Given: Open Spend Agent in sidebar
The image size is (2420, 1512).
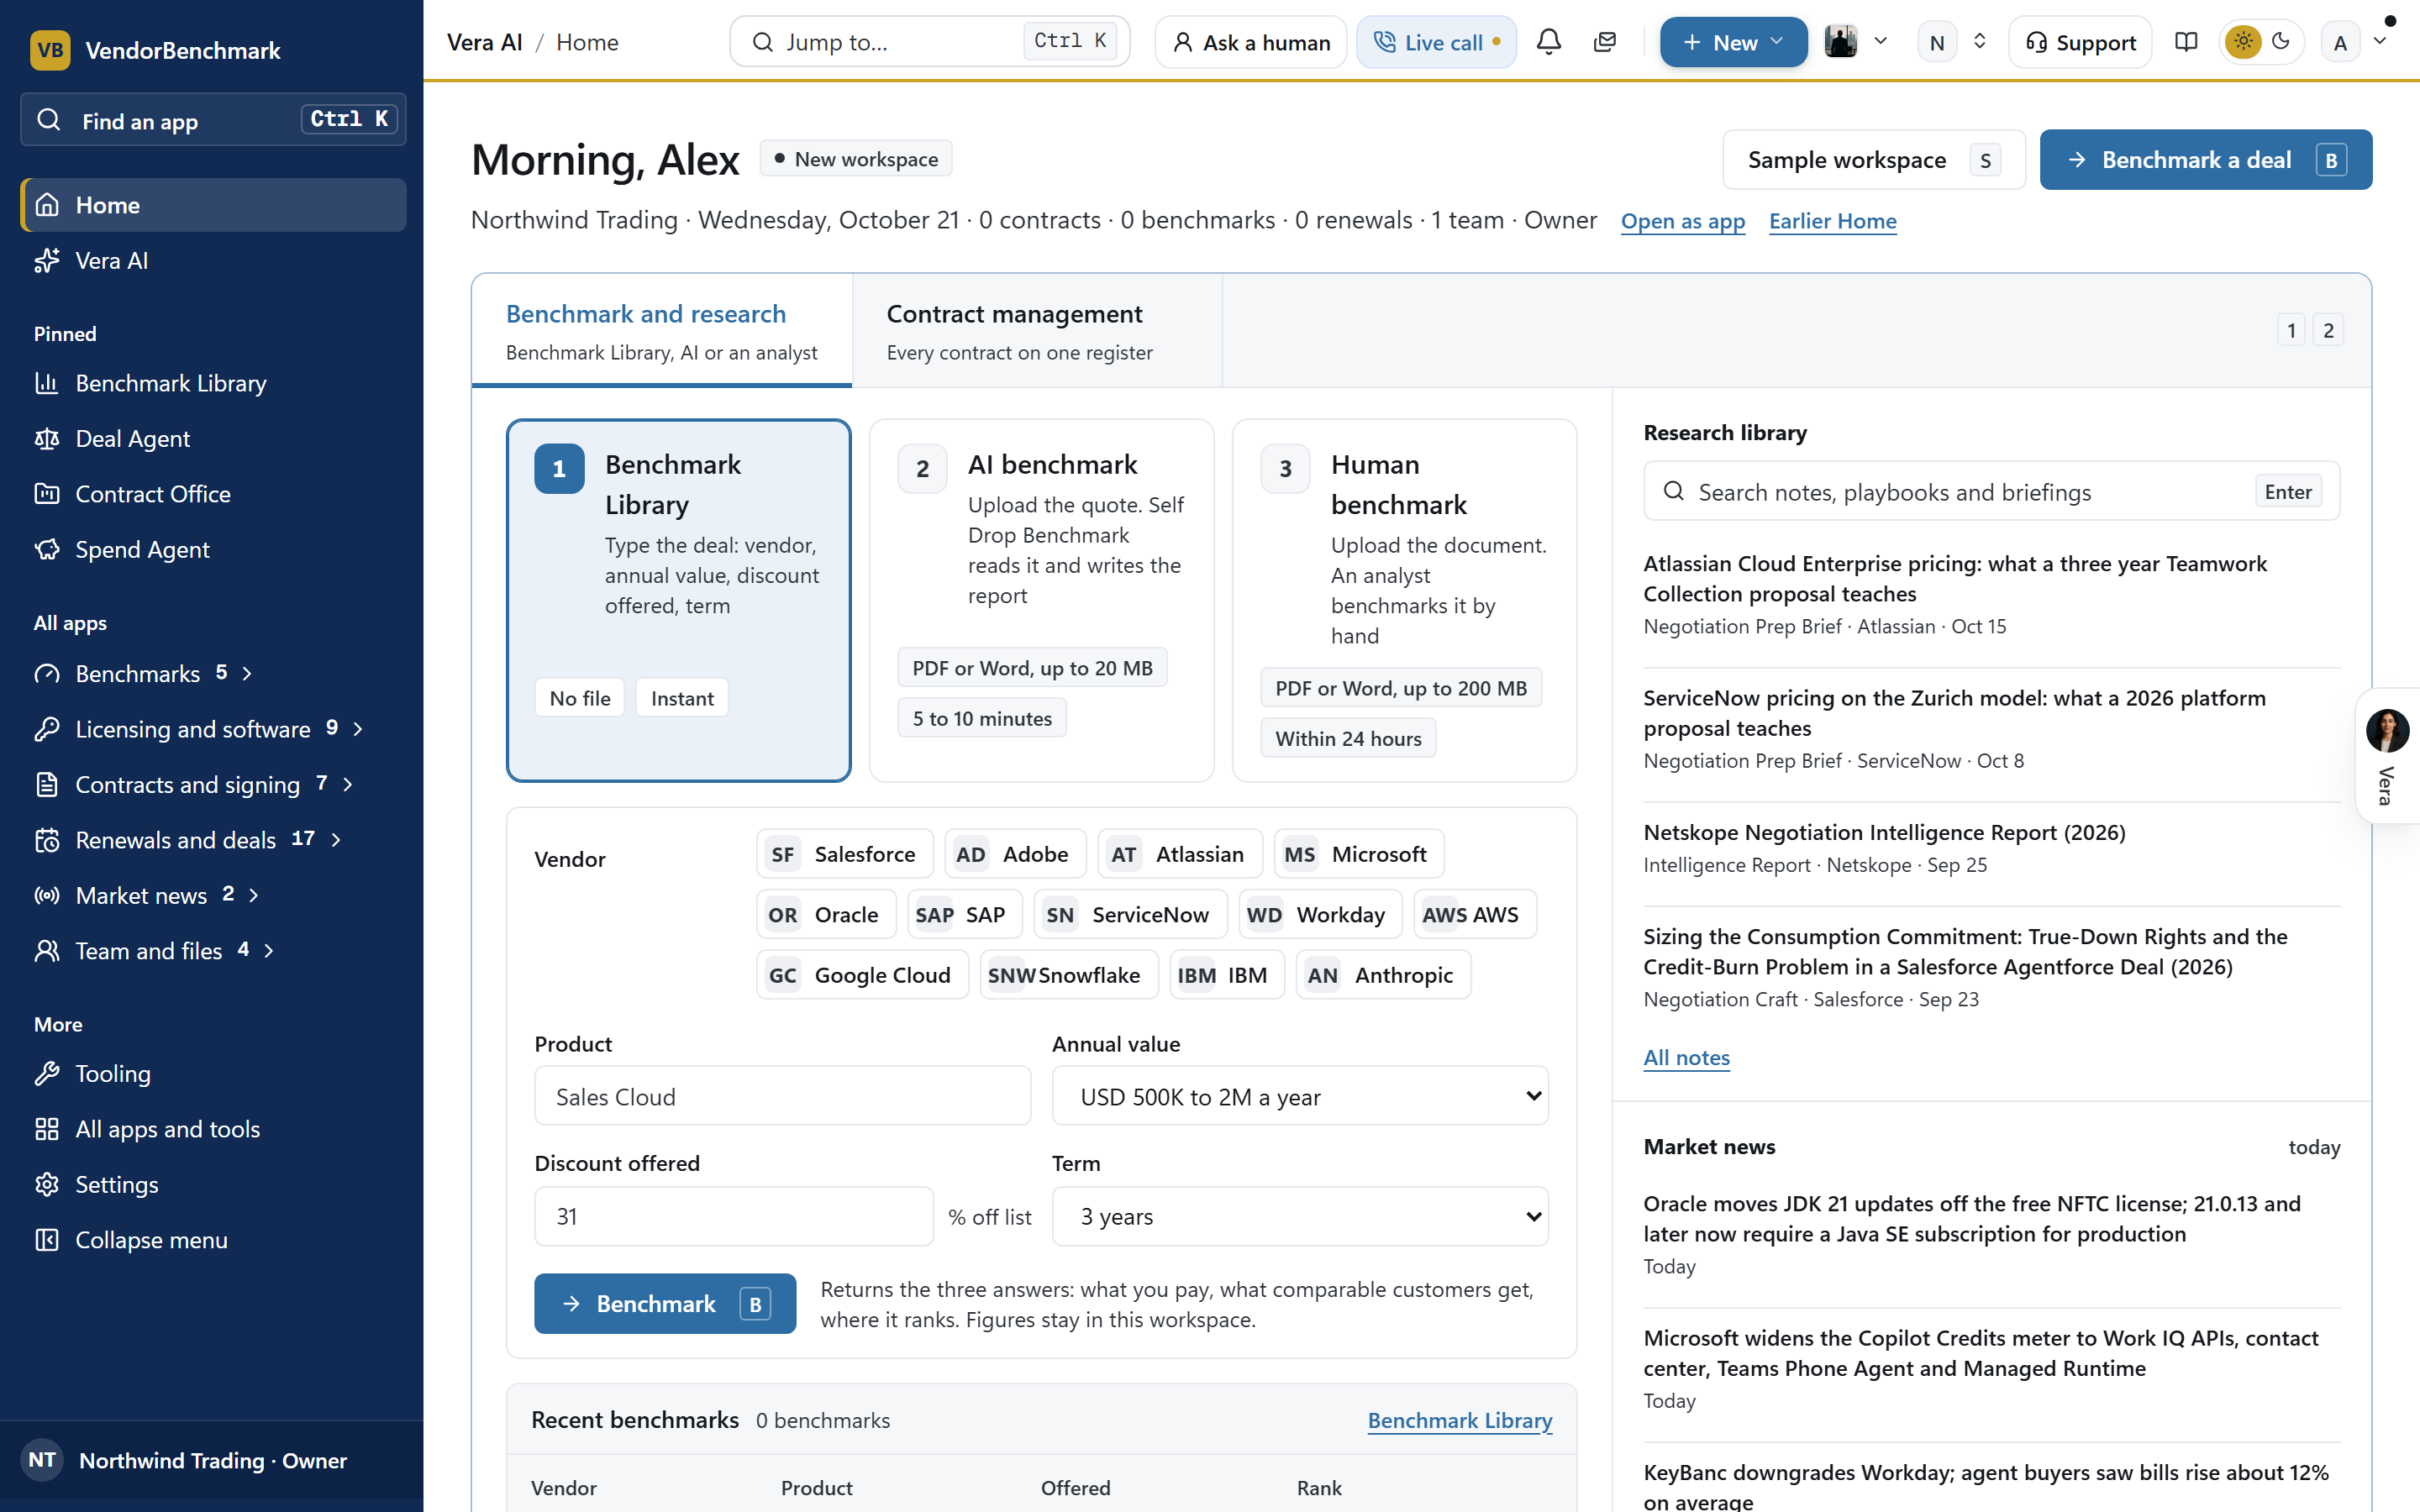Looking at the screenshot, I should coord(213,549).
